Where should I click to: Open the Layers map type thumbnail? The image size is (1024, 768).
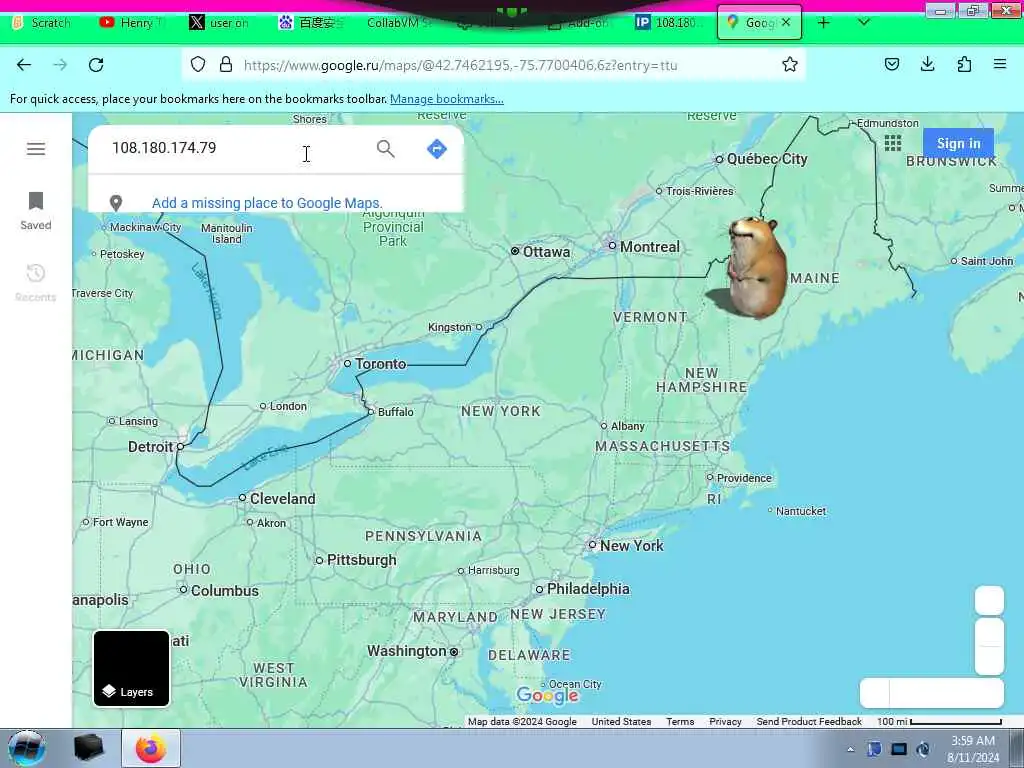131,668
